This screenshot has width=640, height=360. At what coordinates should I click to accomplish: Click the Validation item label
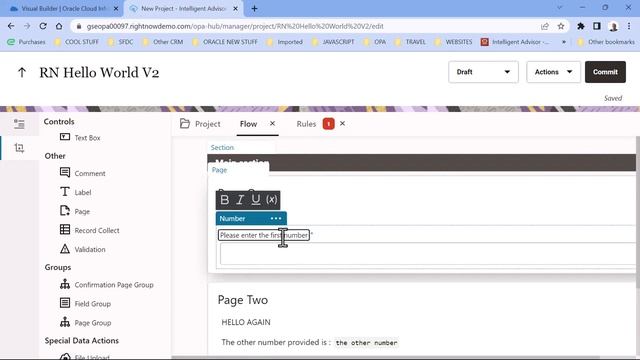[90, 249]
